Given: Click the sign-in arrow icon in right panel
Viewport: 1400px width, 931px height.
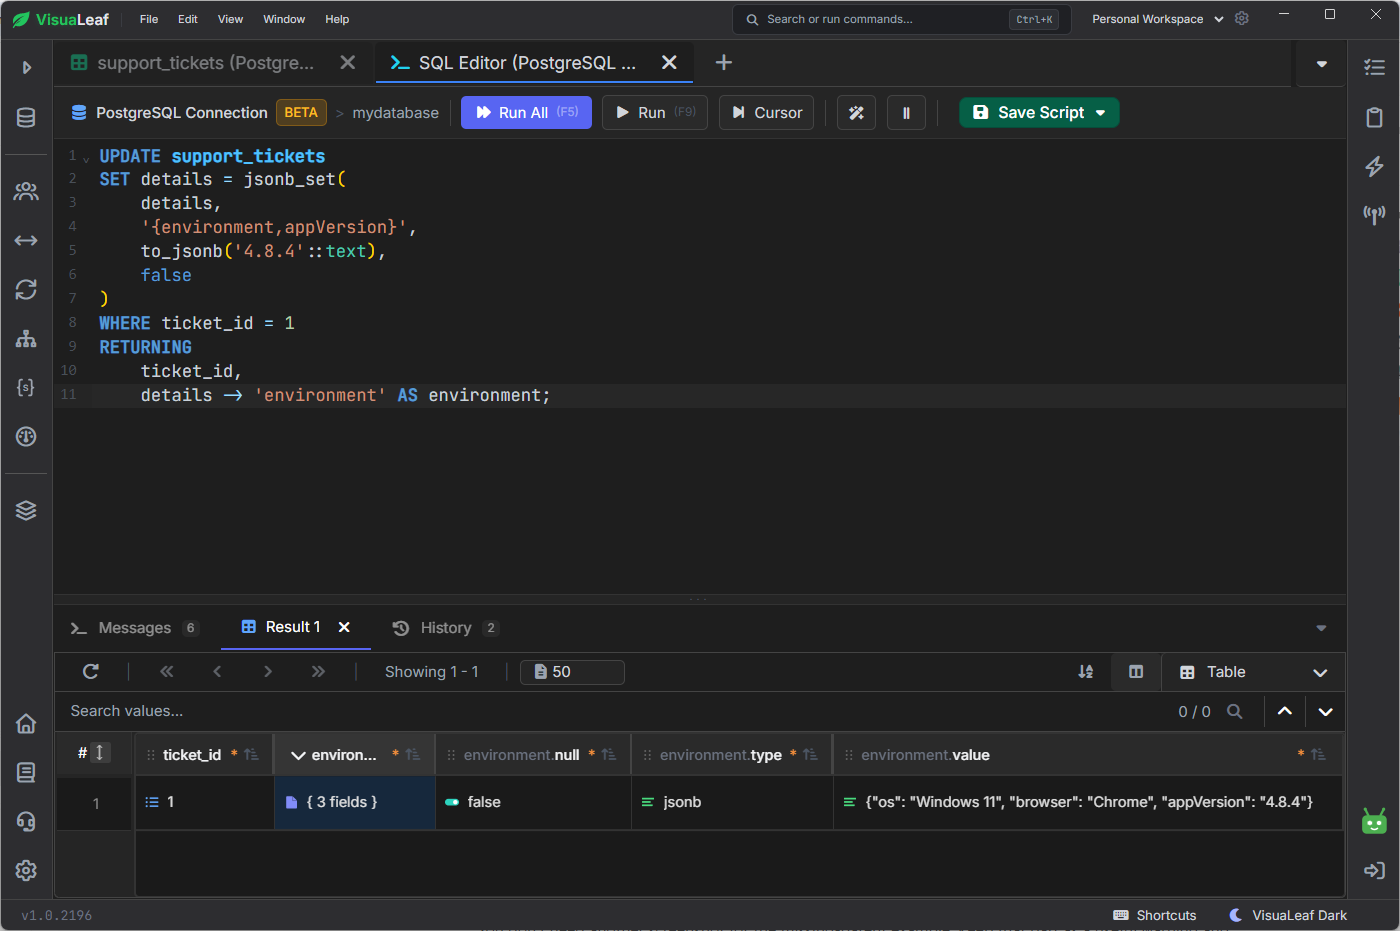Looking at the screenshot, I should [1374, 870].
